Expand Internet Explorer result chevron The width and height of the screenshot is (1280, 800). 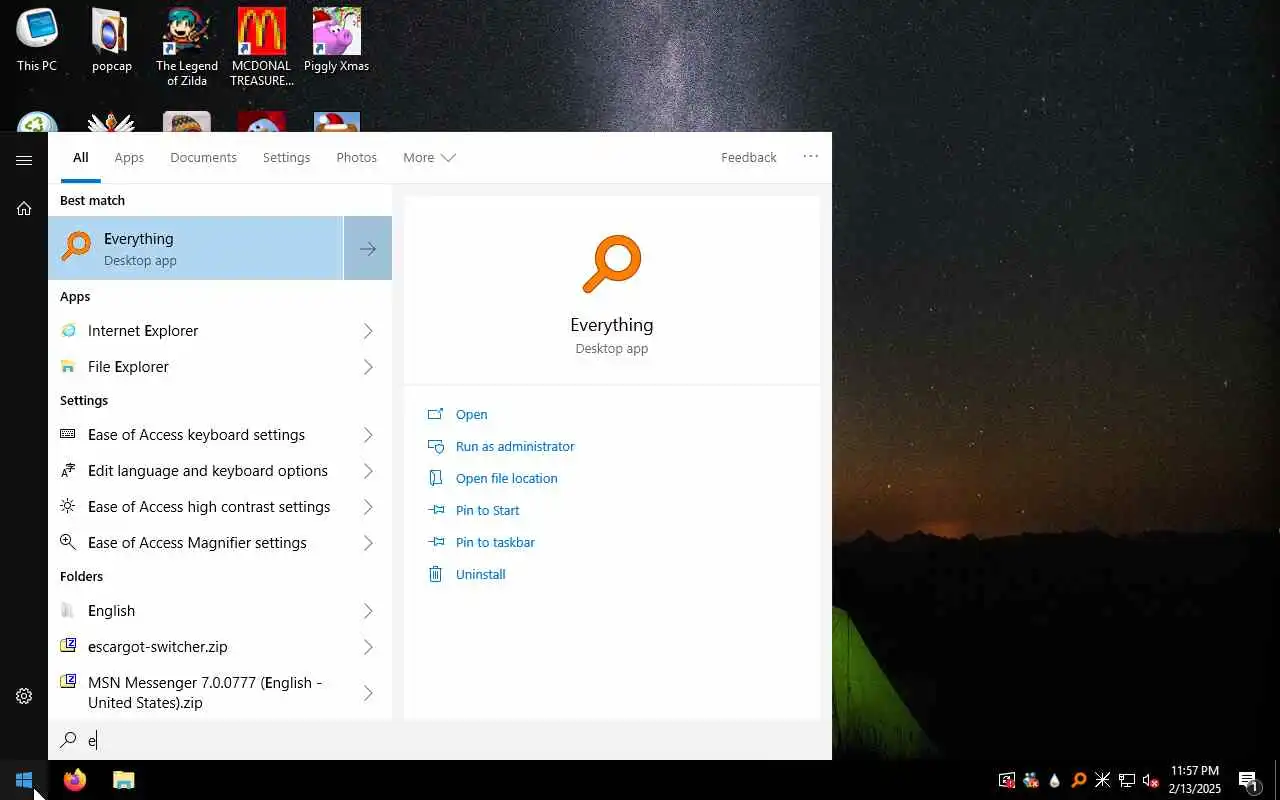tap(368, 331)
